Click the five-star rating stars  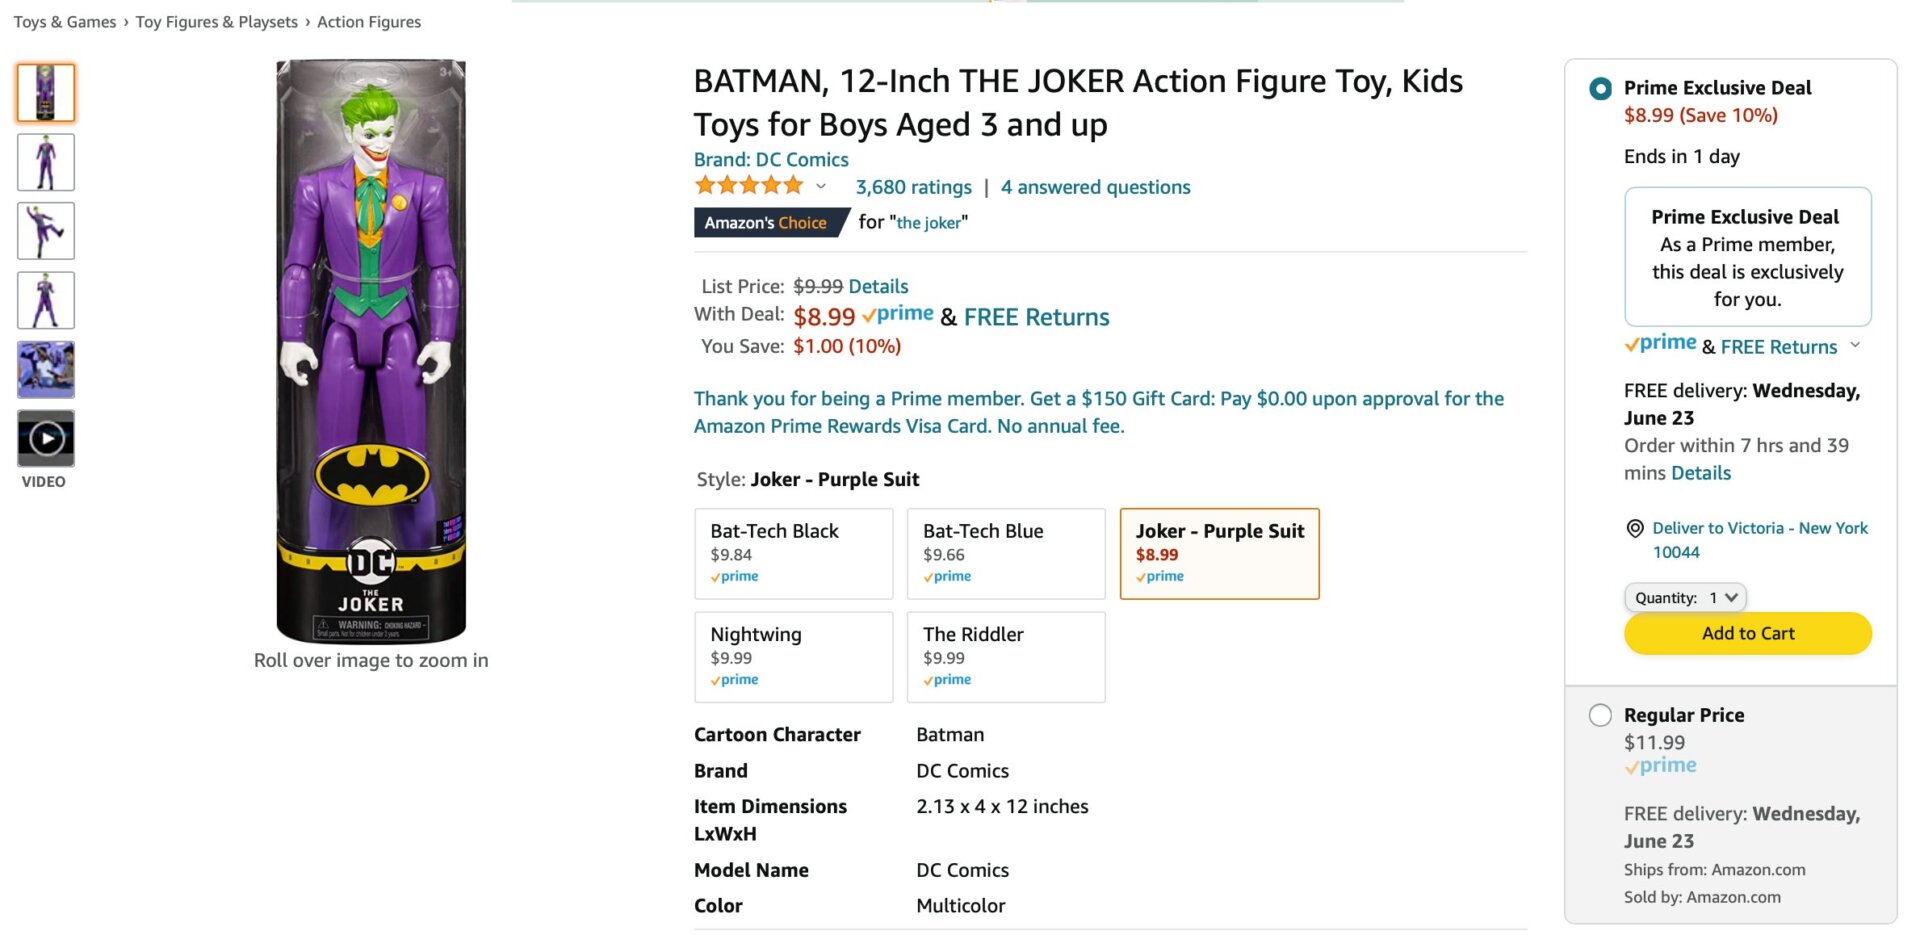[x=748, y=185]
